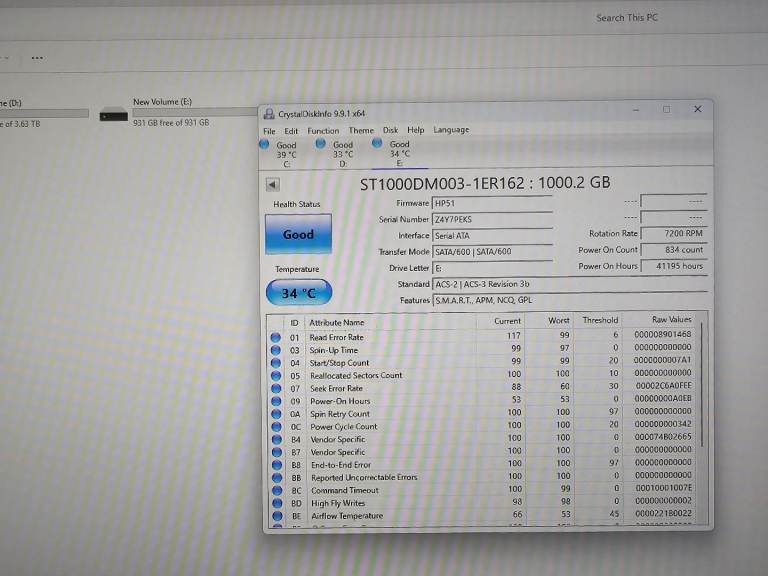Minimize the CrystalDiskInfo window

pyautogui.click(x=636, y=110)
